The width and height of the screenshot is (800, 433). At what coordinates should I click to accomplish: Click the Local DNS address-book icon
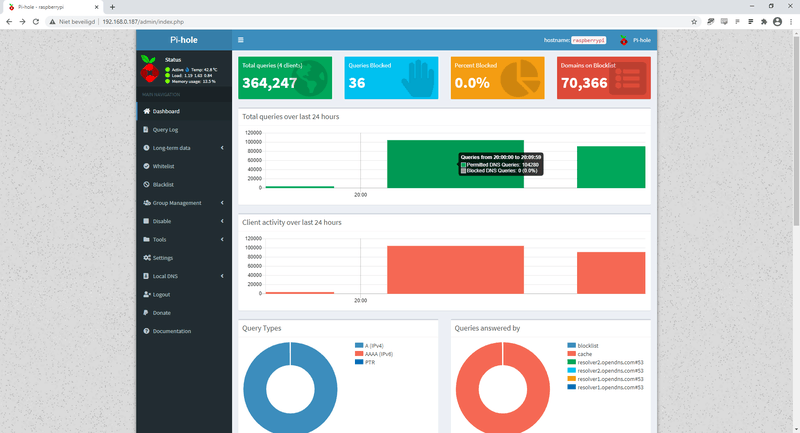click(x=146, y=276)
